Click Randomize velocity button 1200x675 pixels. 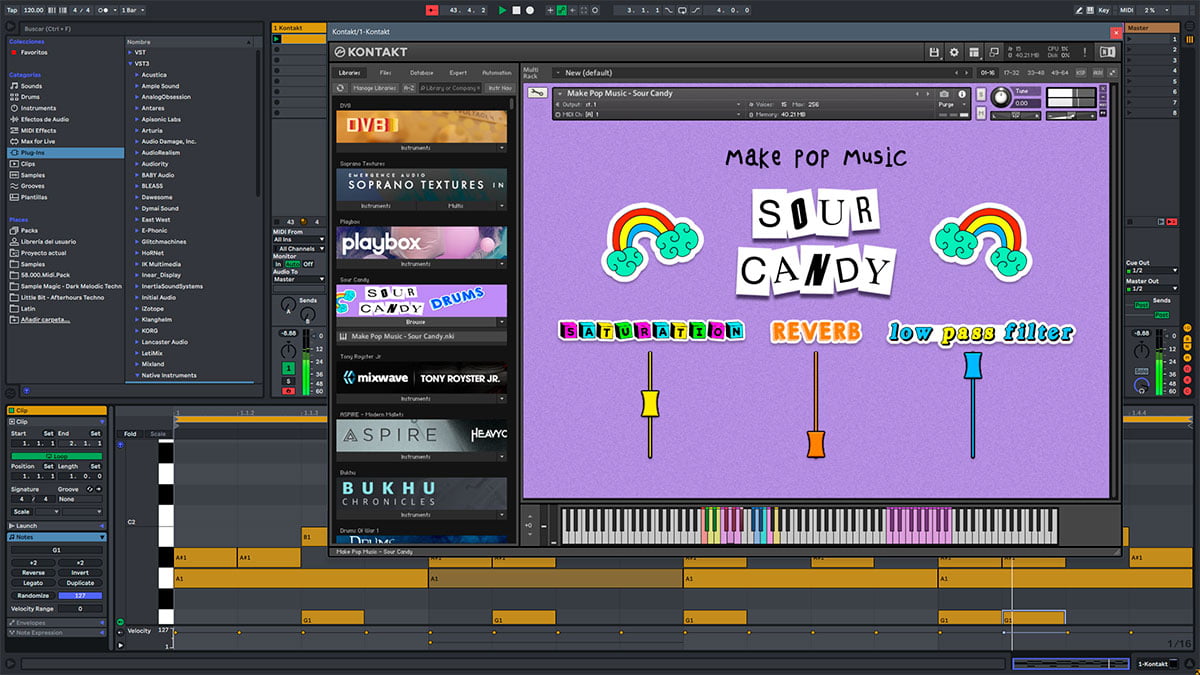click(x=33, y=595)
